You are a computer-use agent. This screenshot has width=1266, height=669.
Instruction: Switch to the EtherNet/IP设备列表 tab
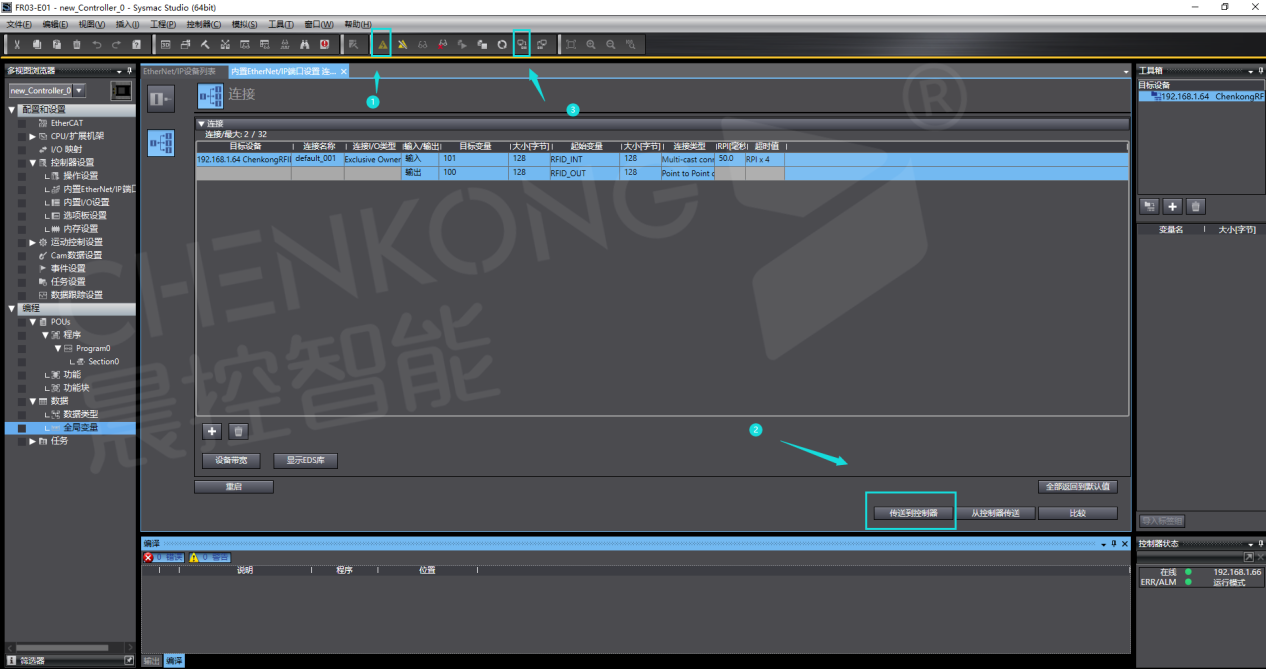pyautogui.click(x=179, y=72)
